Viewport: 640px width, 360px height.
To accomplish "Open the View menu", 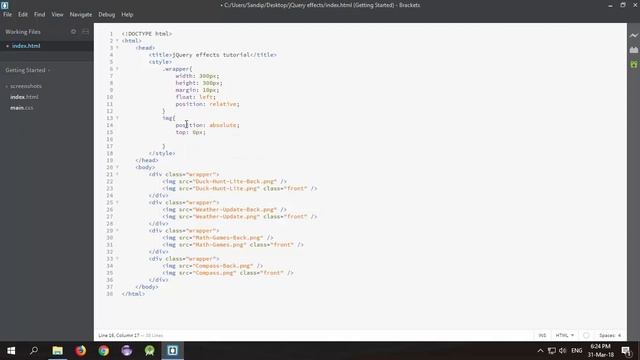I will tap(57, 14).
